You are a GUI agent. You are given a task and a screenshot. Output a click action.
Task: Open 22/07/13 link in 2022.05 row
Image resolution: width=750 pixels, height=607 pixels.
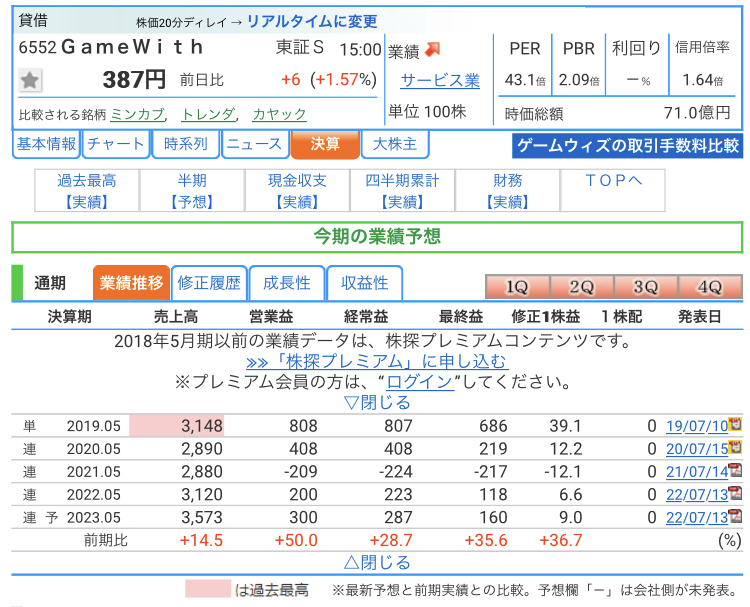coord(697,495)
